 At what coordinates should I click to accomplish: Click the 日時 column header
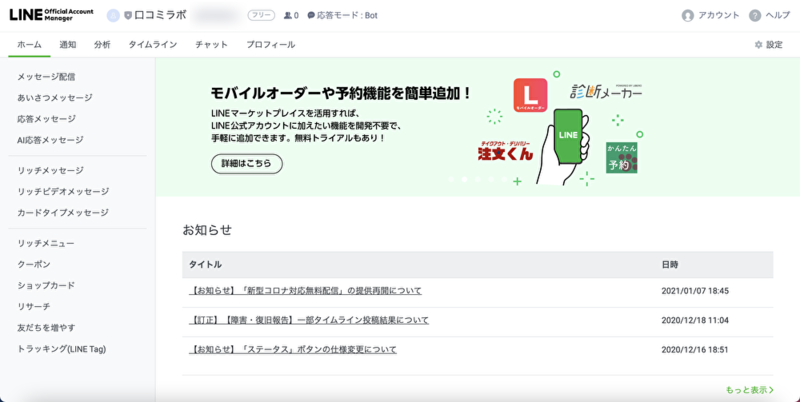pyautogui.click(x=670, y=265)
